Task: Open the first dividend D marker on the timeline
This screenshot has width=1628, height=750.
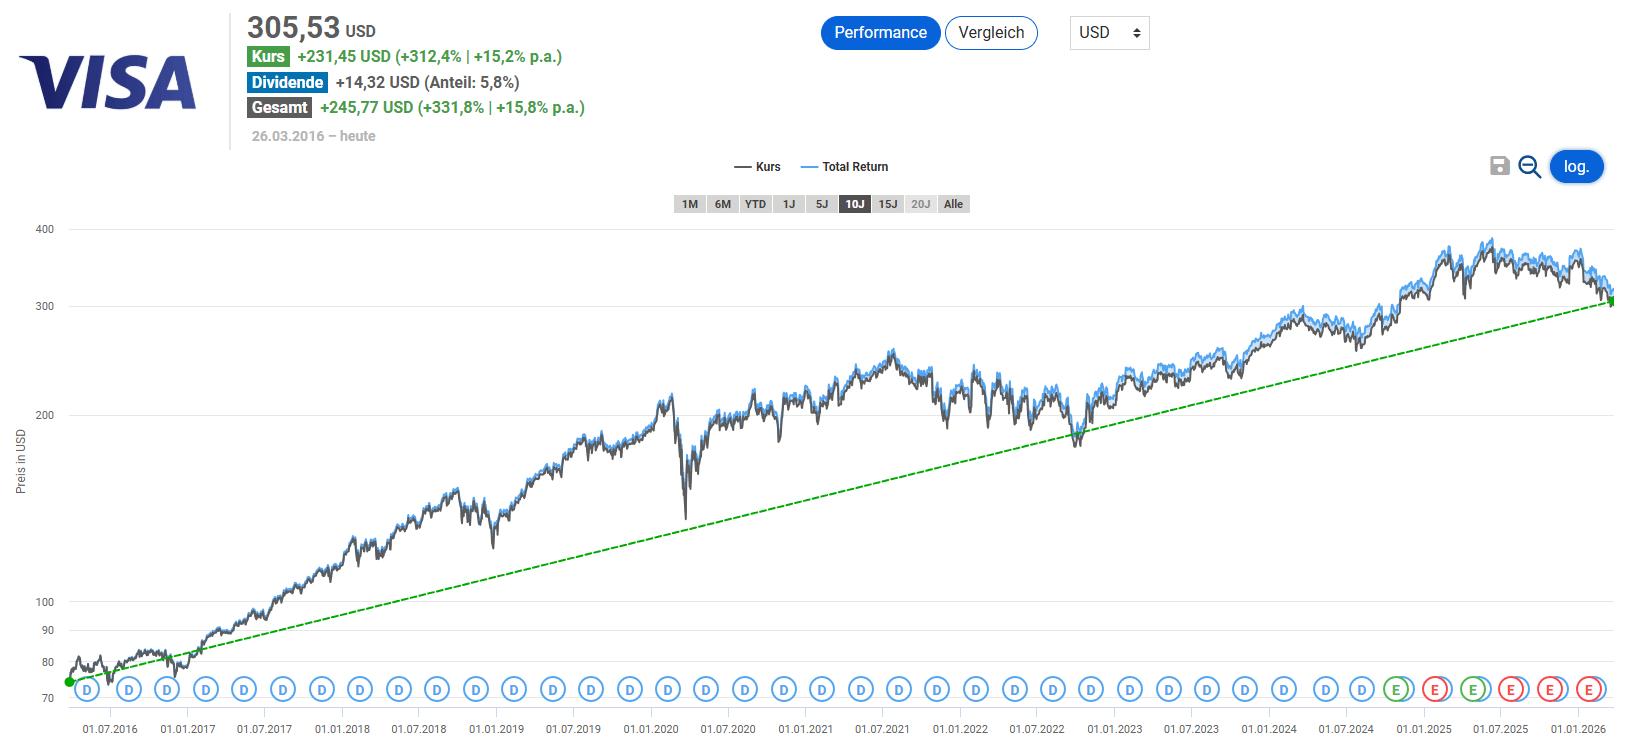Action: (x=87, y=689)
